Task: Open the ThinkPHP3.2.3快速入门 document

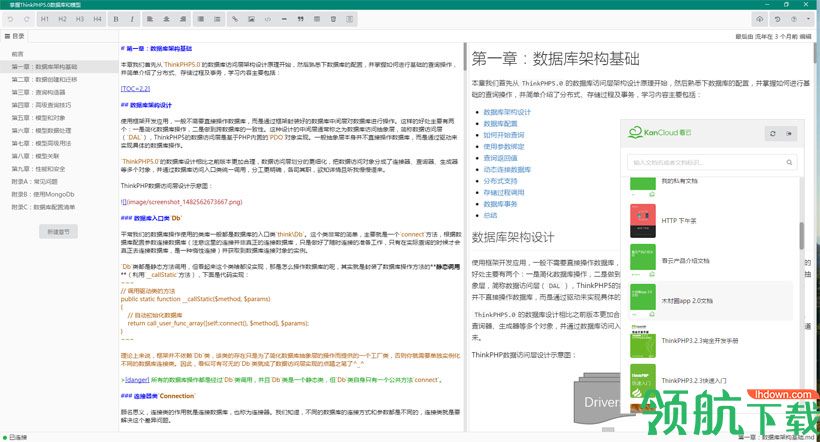Action: (711, 380)
